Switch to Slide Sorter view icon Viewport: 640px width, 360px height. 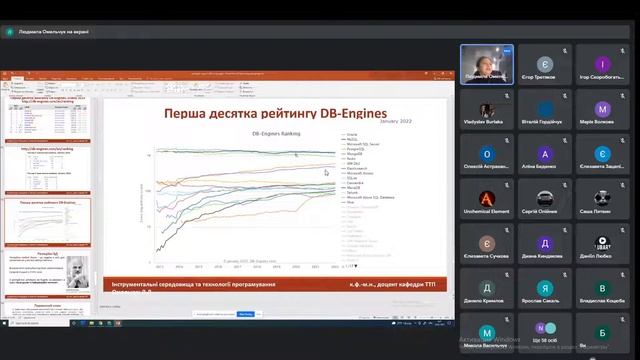pos(402,318)
